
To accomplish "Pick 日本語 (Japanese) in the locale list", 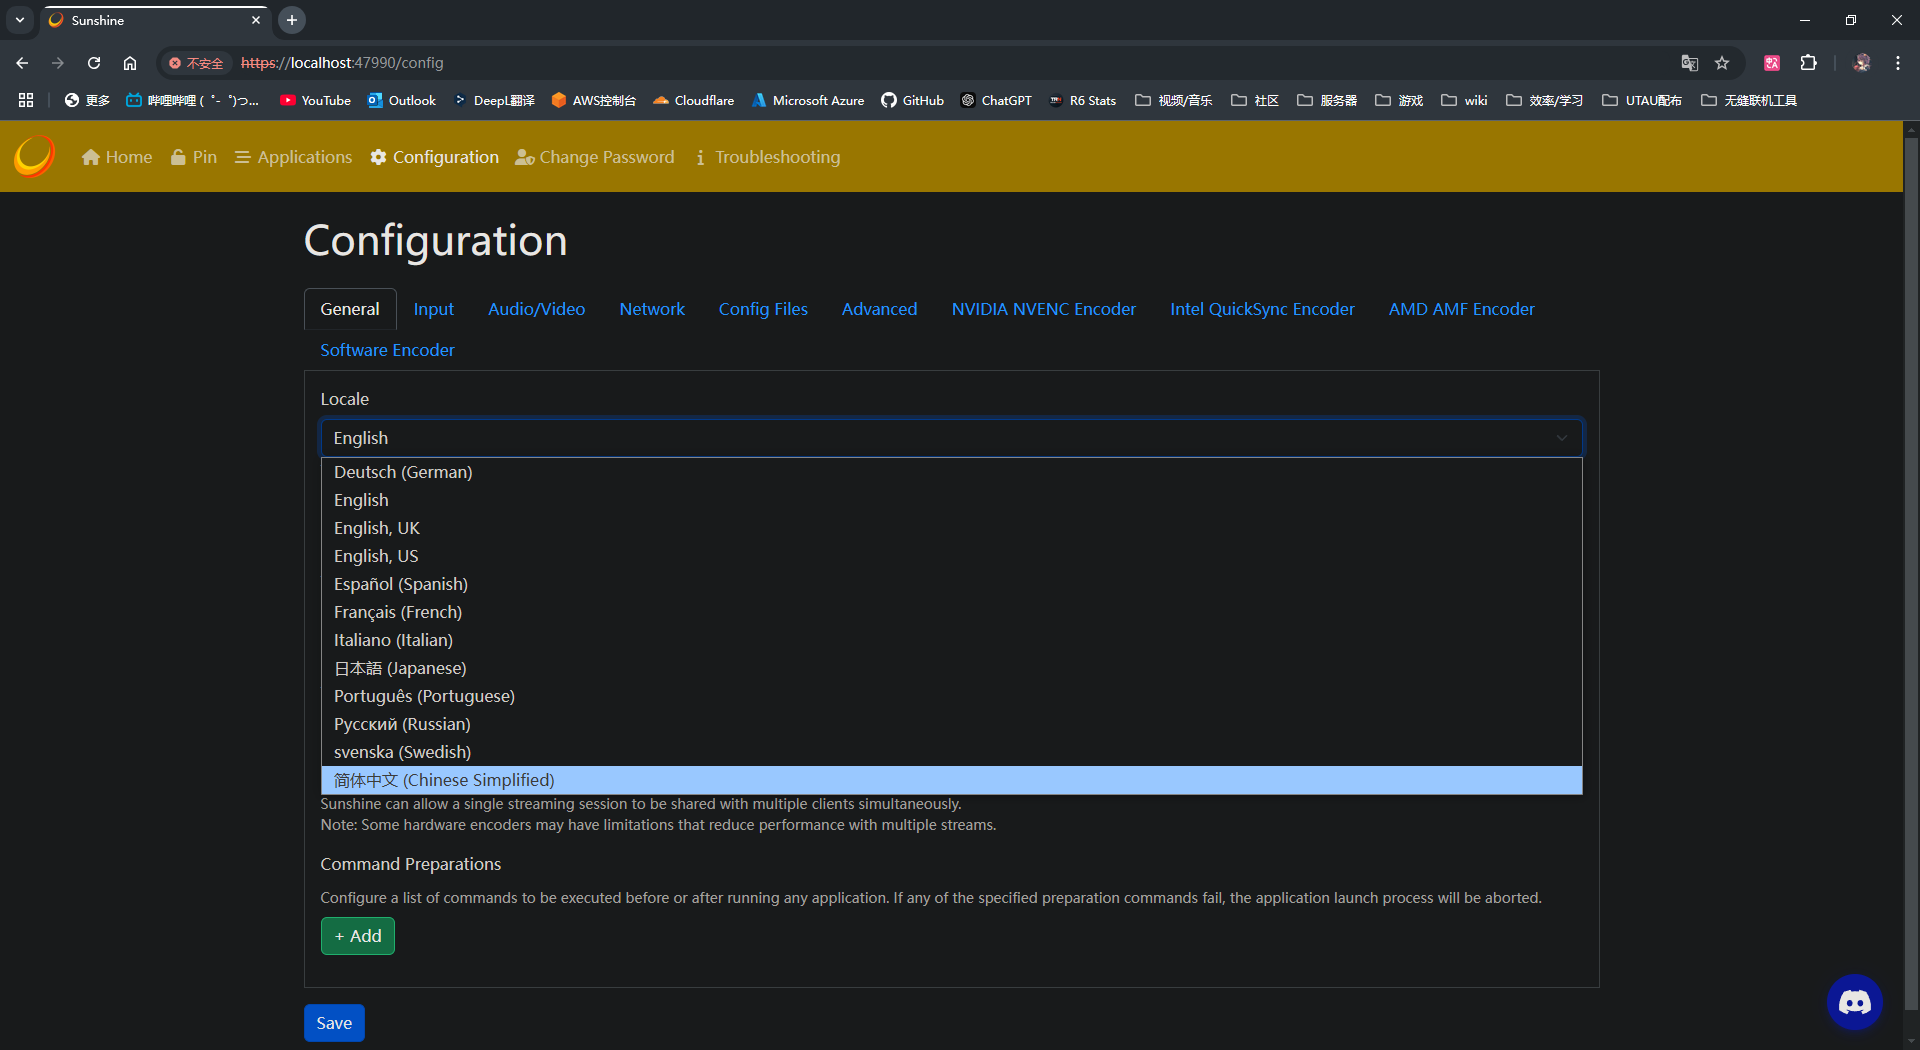I will point(400,668).
